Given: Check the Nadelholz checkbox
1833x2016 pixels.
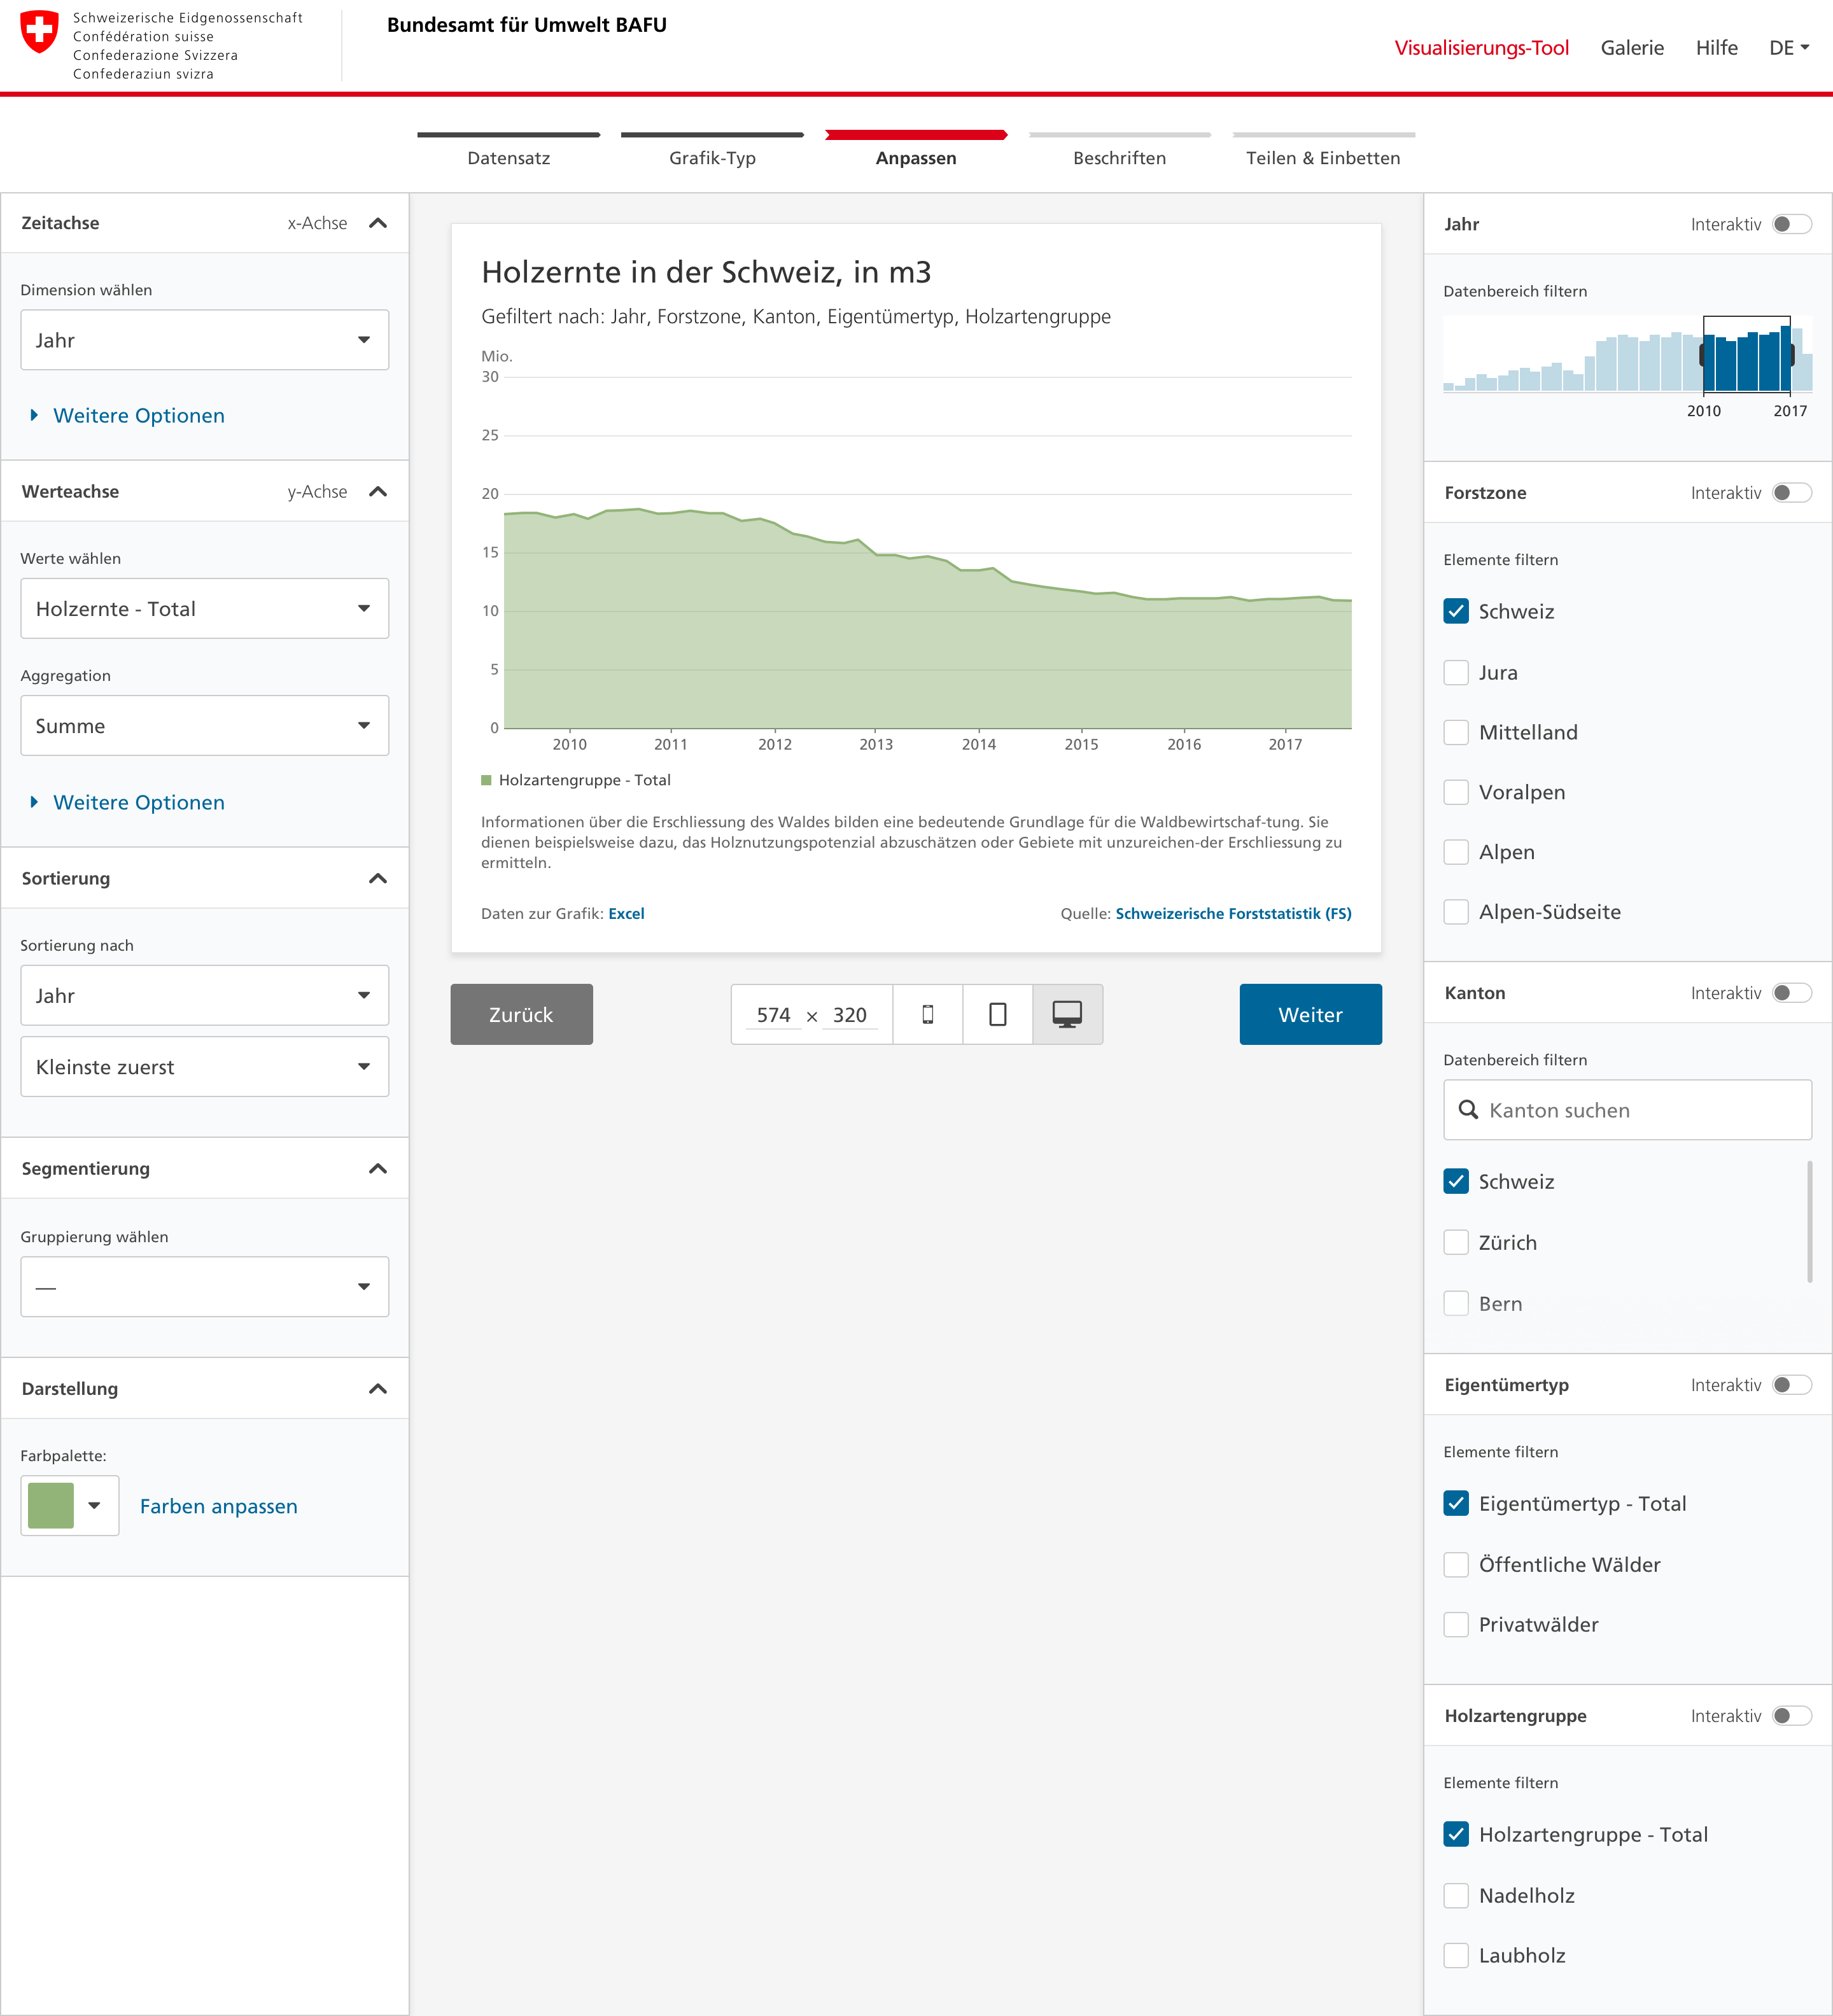Looking at the screenshot, I should 1456,1895.
